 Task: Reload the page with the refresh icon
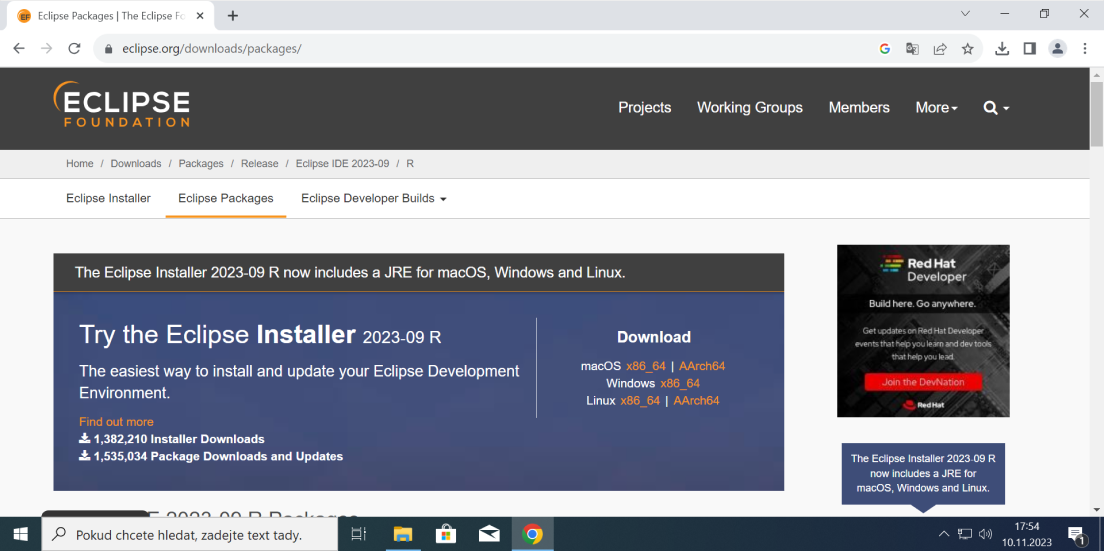74,49
